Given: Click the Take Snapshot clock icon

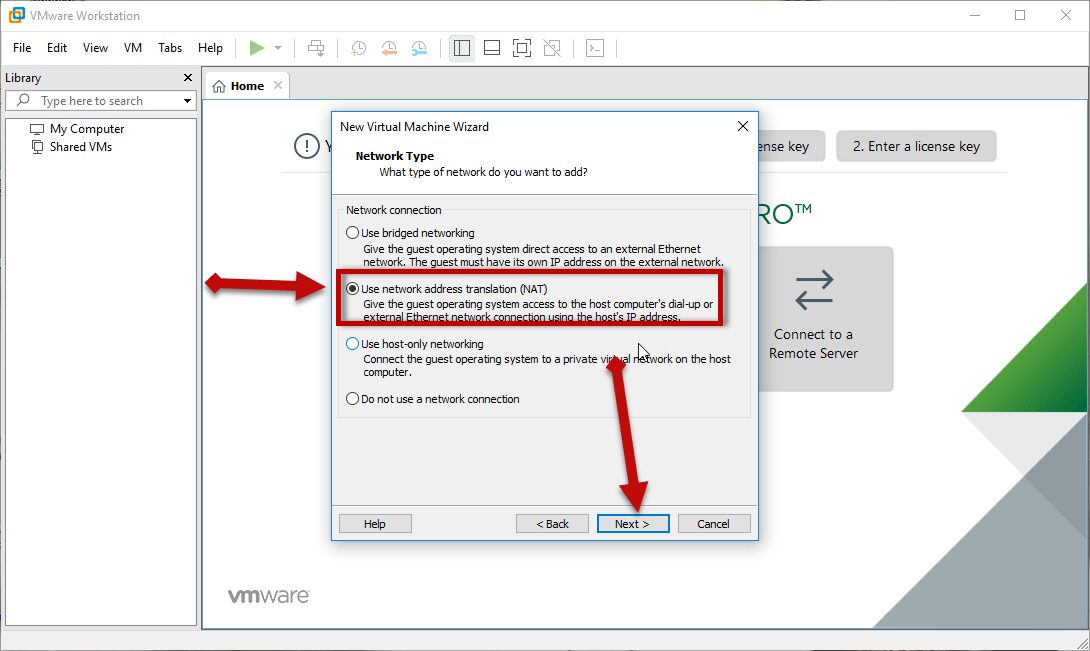Looking at the screenshot, I should coord(358,48).
